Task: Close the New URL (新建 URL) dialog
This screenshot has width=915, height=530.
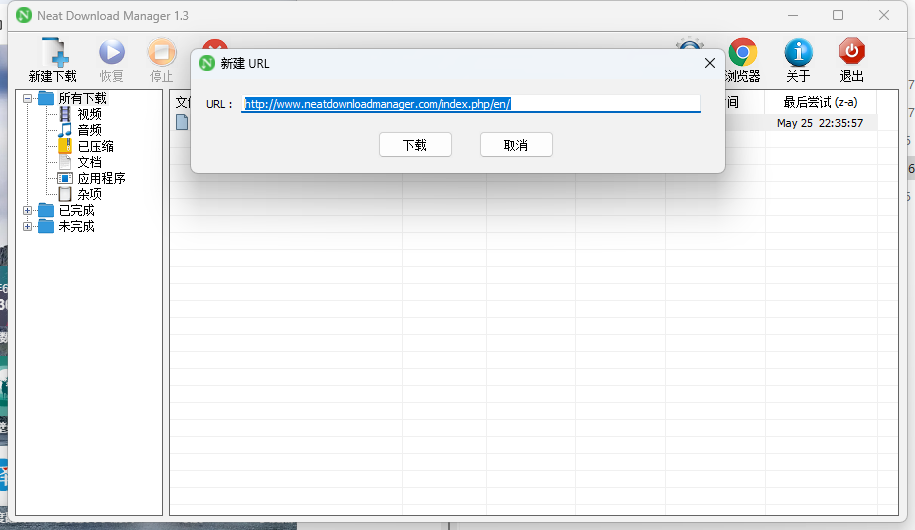Action: [x=710, y=63]
